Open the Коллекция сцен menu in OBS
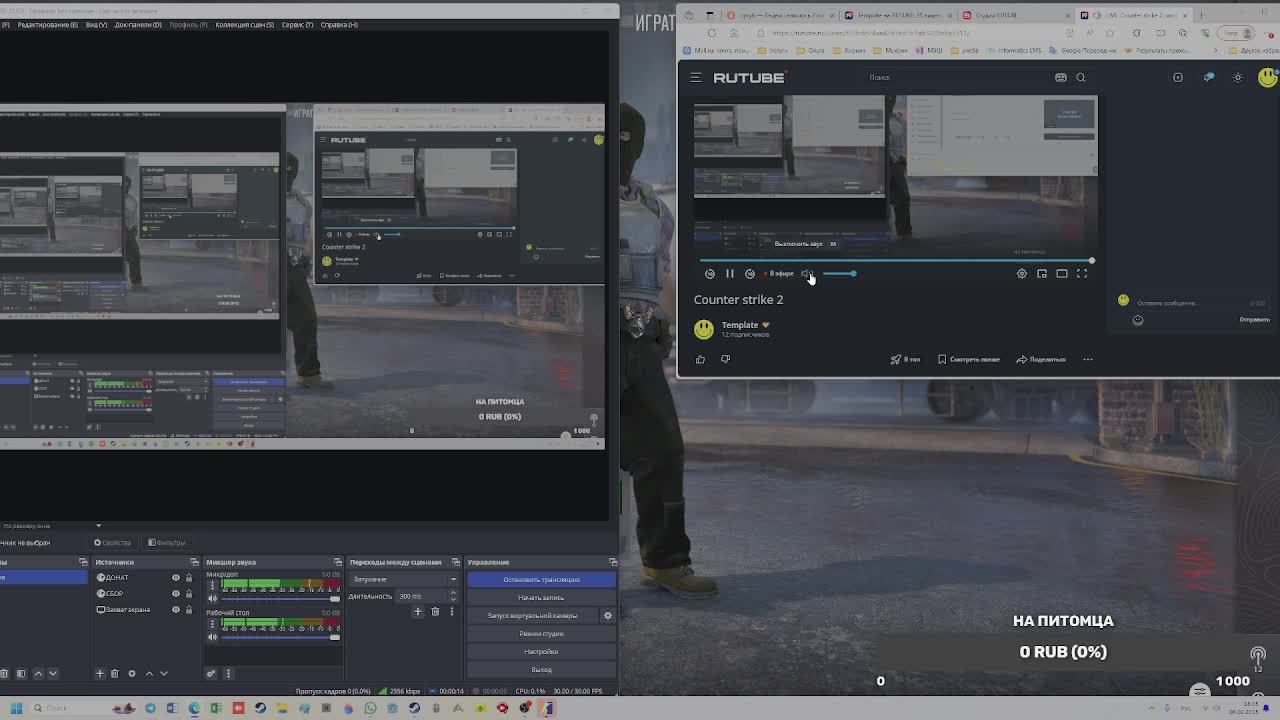The height and width of the screenshot is (720, 1280). click(x=244, y=24)
